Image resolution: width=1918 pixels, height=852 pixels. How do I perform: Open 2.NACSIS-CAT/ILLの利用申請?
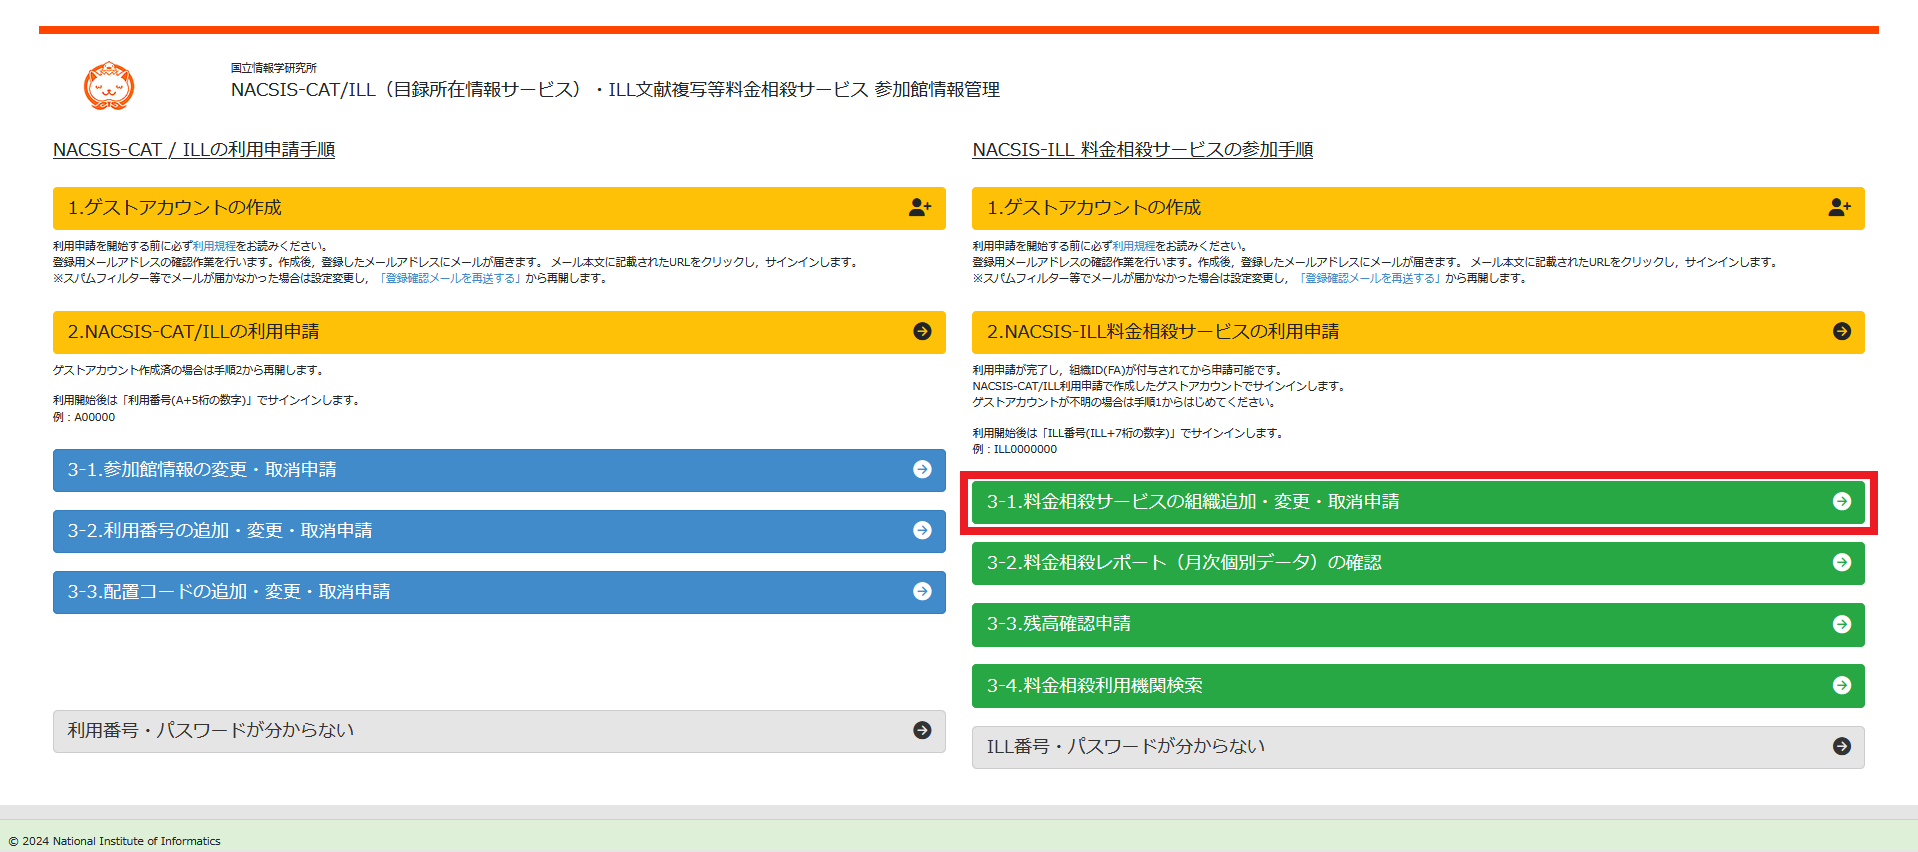(x=499, y=332)
